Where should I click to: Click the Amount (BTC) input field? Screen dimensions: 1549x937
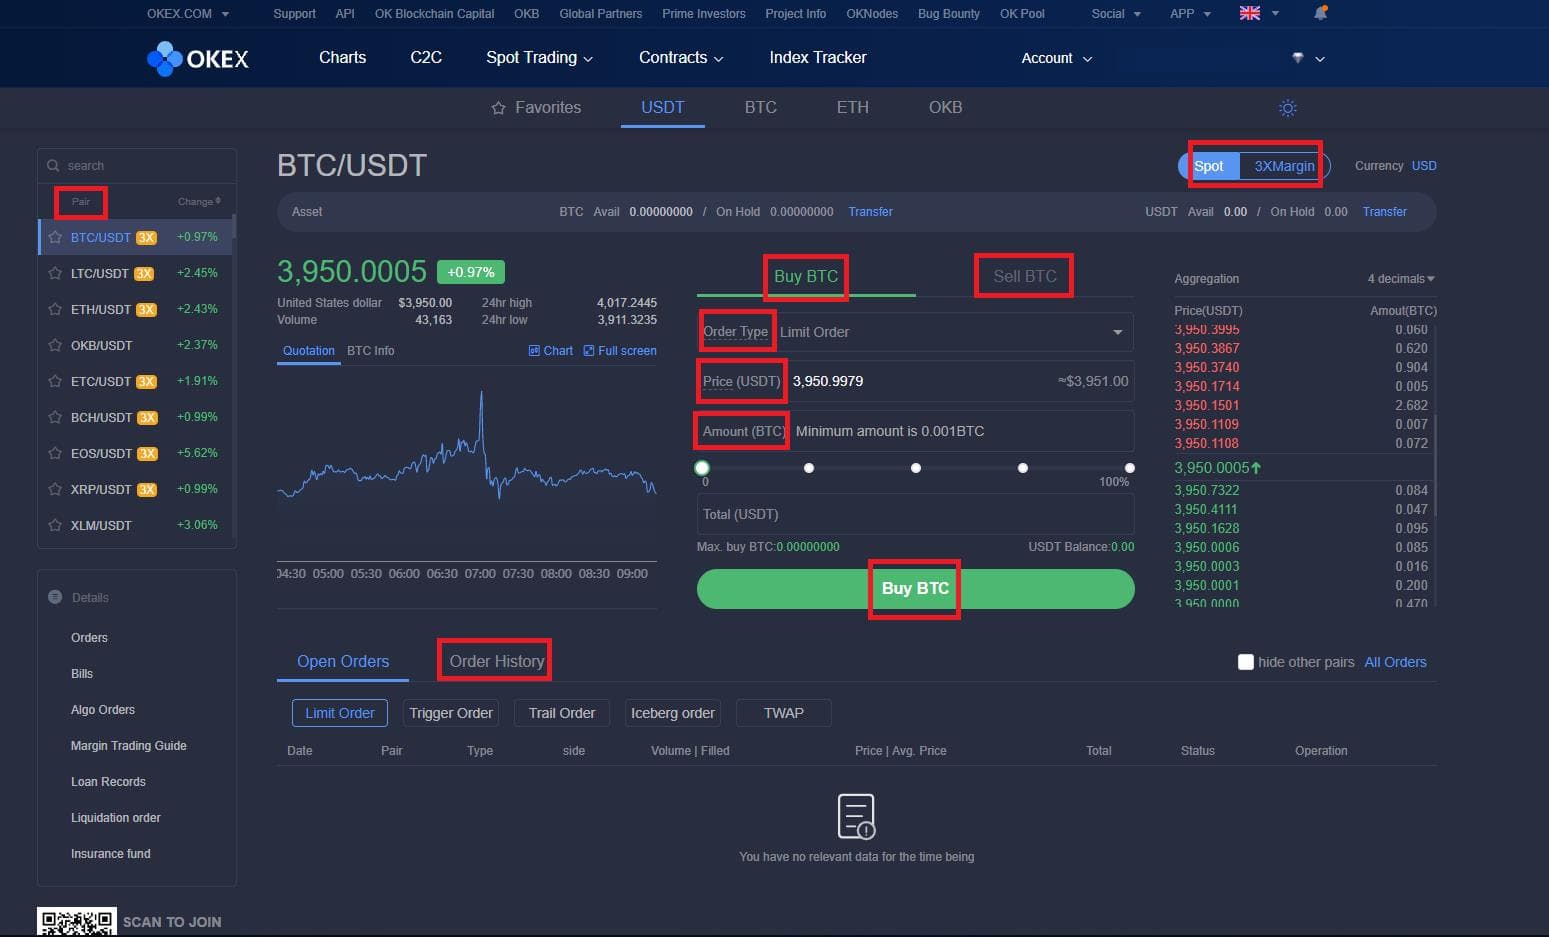click(x=915, y=431)
